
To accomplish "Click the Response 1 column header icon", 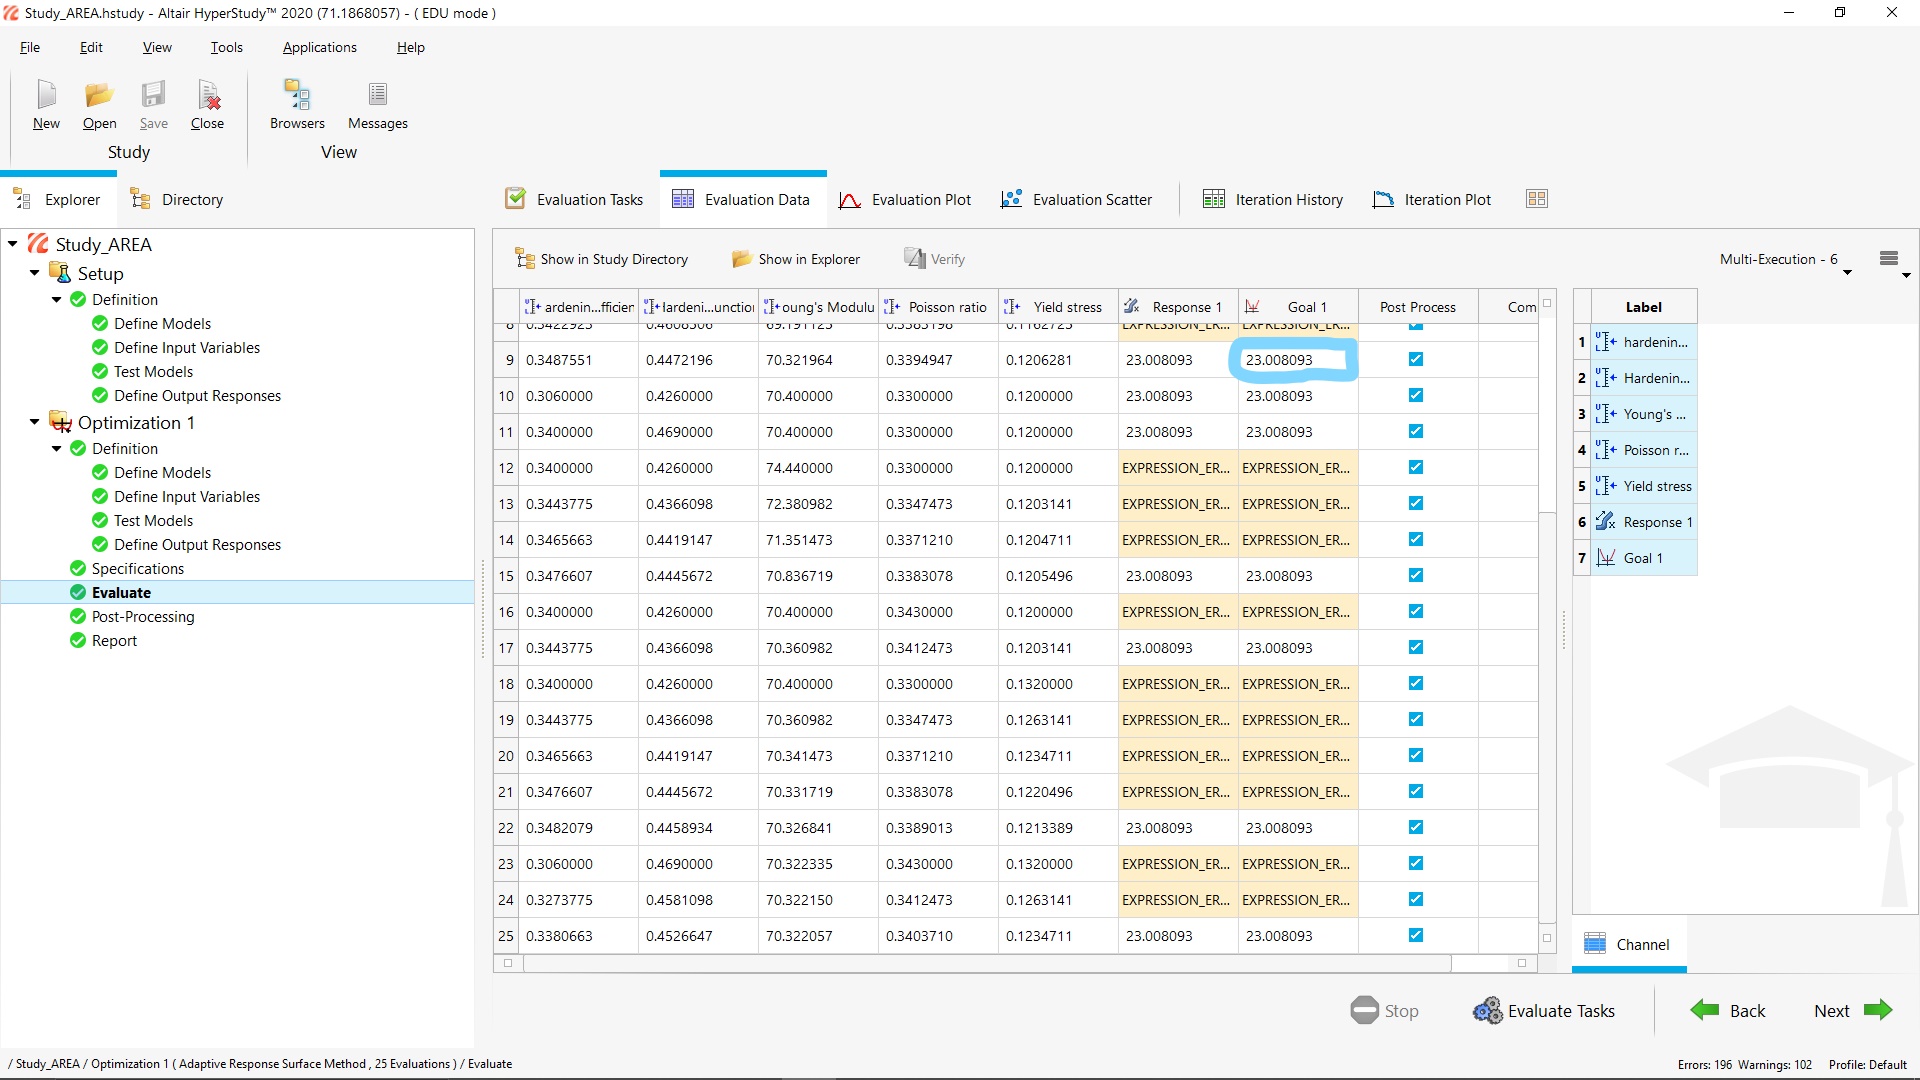I will tap(1132, 307).
